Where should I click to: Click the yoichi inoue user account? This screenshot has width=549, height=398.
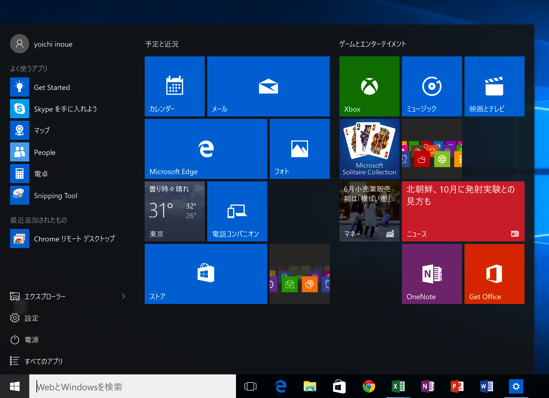pyautogui.click(x=41, y=44)
